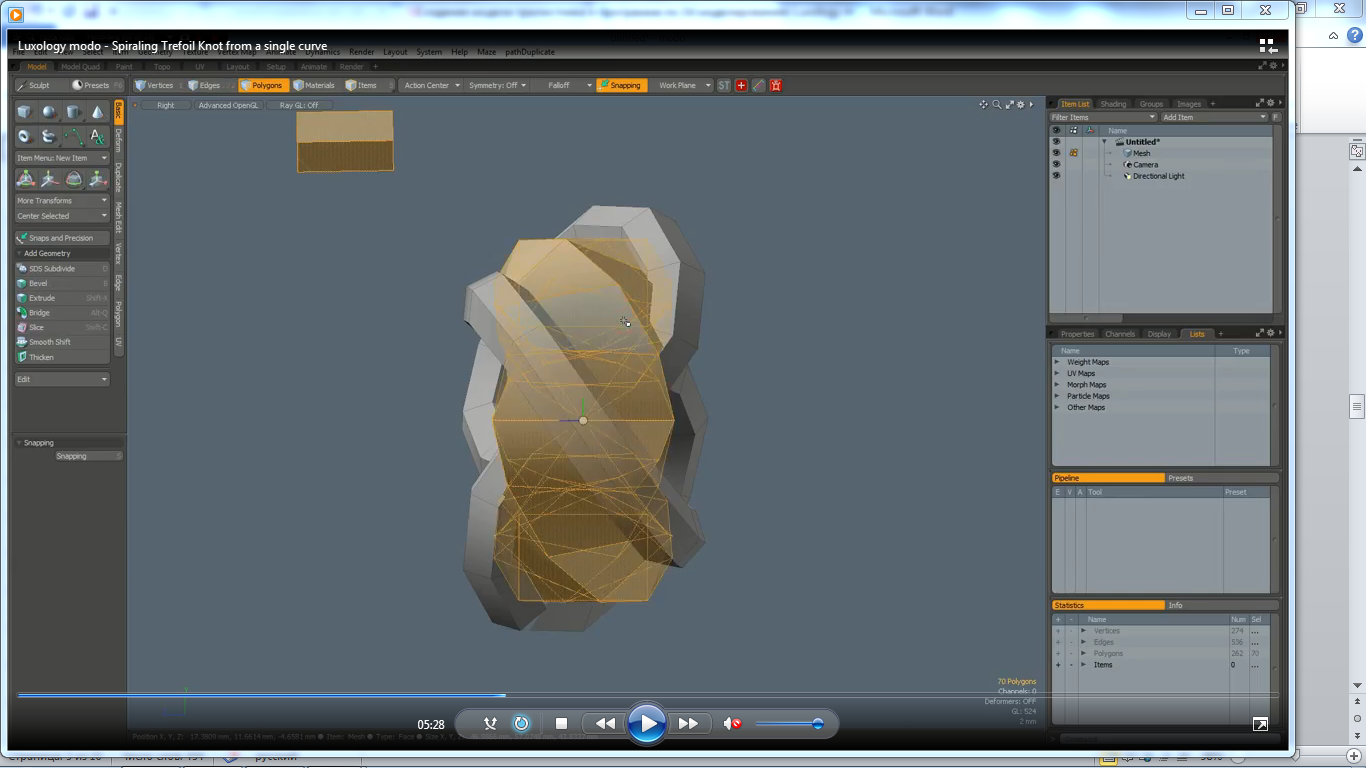Open the Center Selected dropdown
The height and width of the screenshot is (768, 1366).
coord(62,216)
